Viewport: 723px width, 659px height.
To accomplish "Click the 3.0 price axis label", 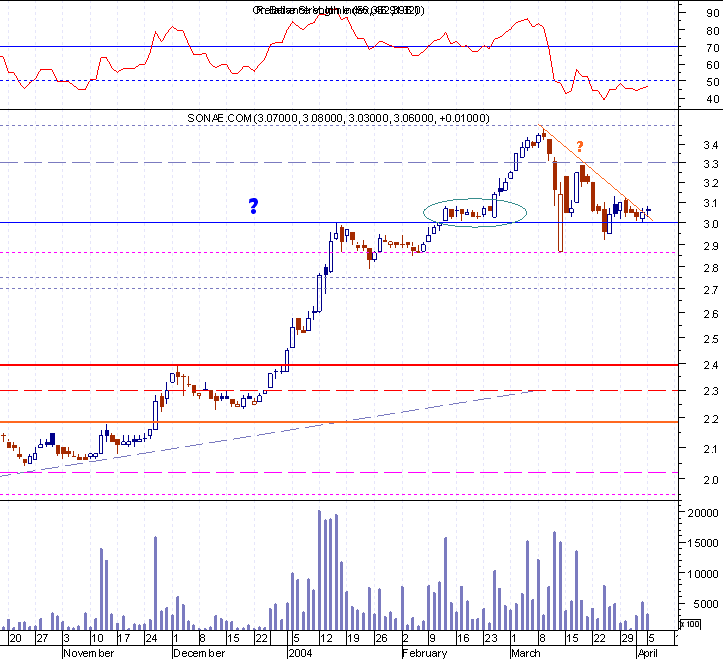I will click(x=711, y=224).
